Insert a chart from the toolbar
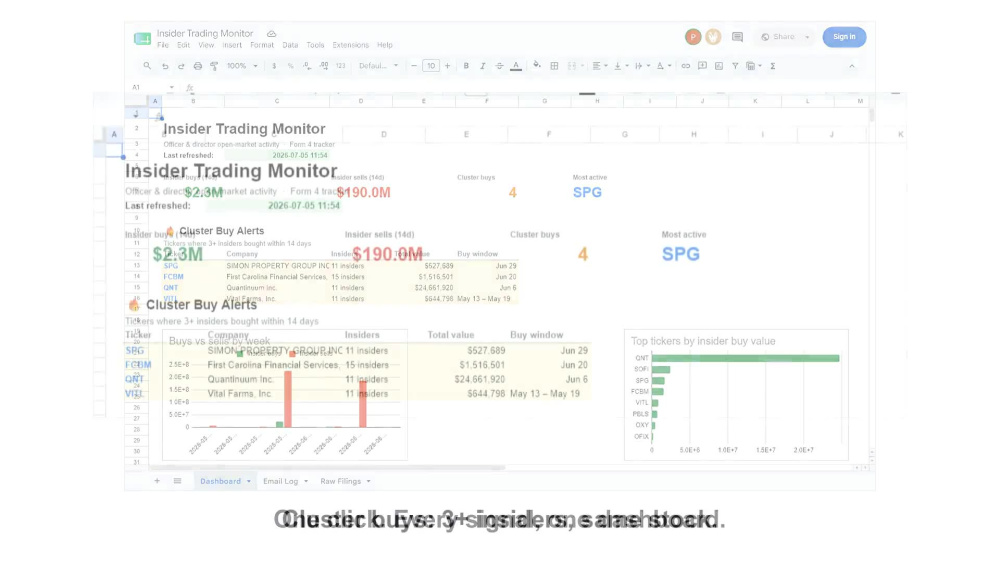The image size is (1000, 563). coord(719,66)
